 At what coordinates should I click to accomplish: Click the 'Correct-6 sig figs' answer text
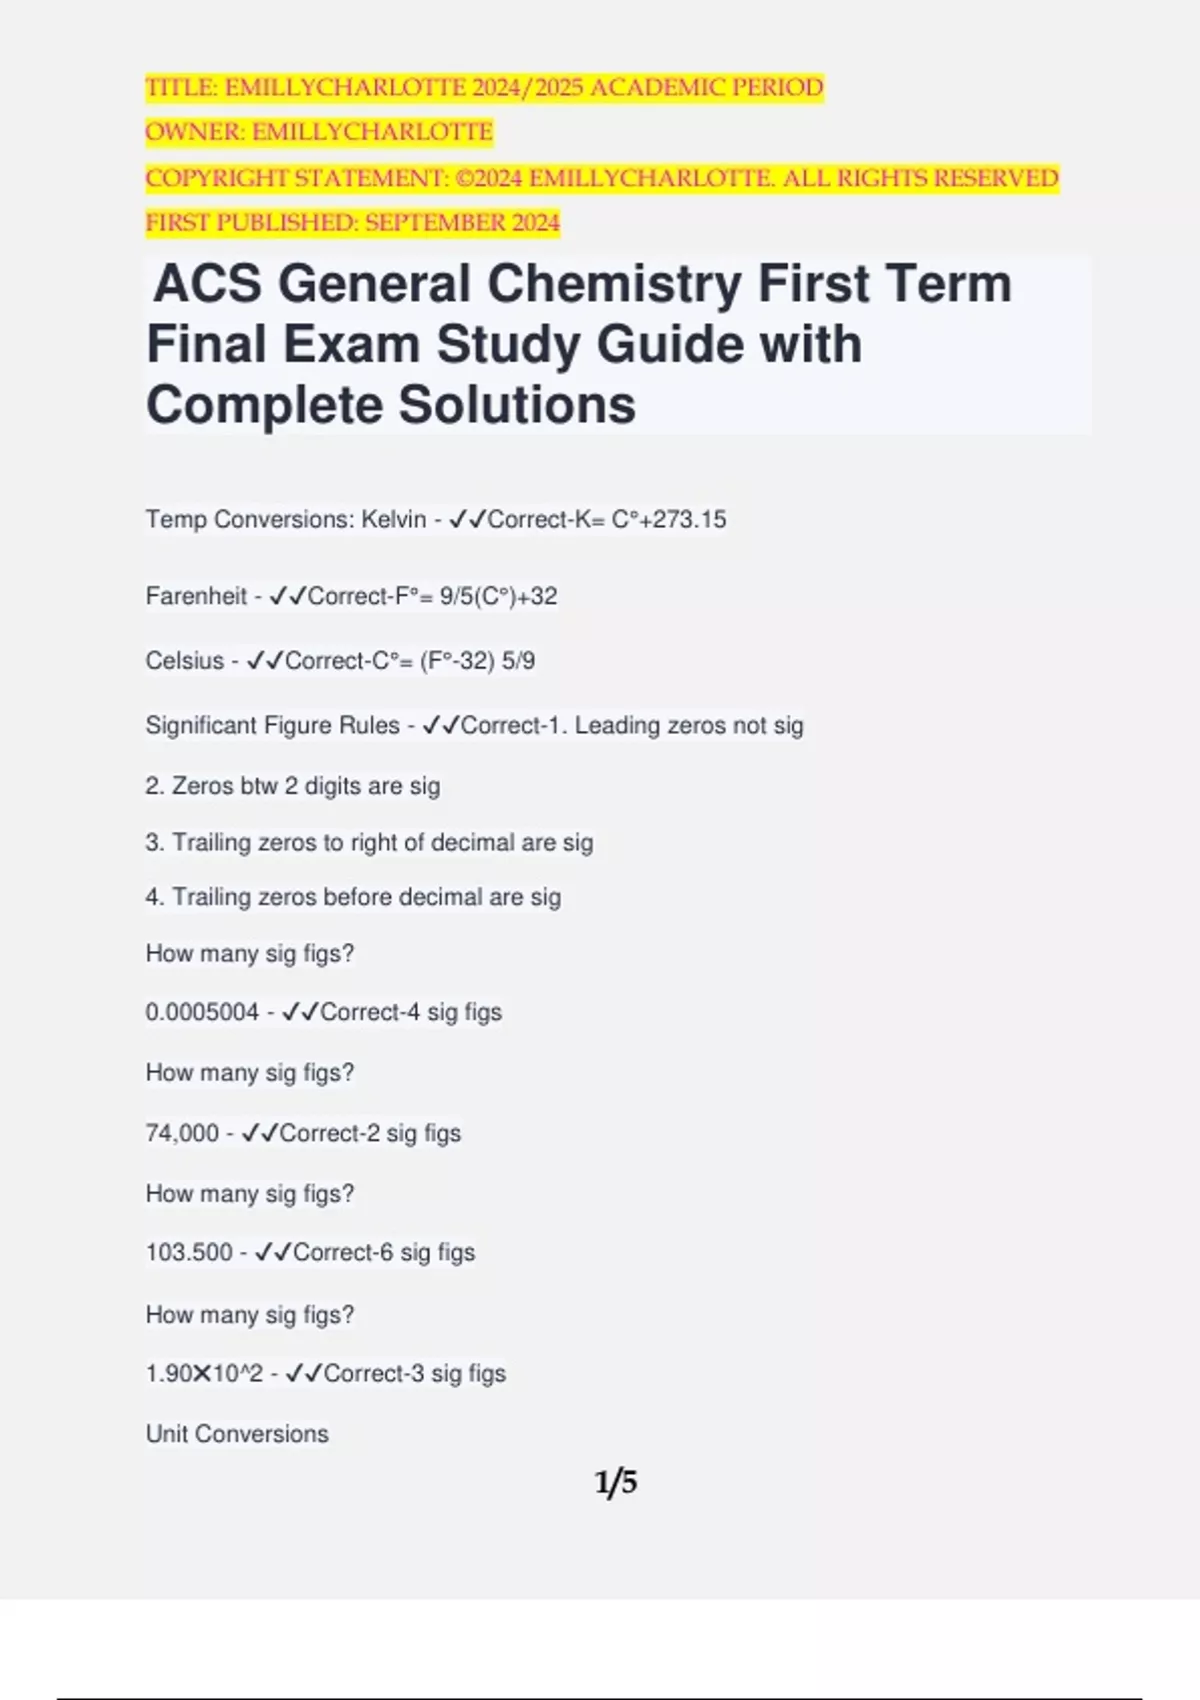coord(384,1253)
